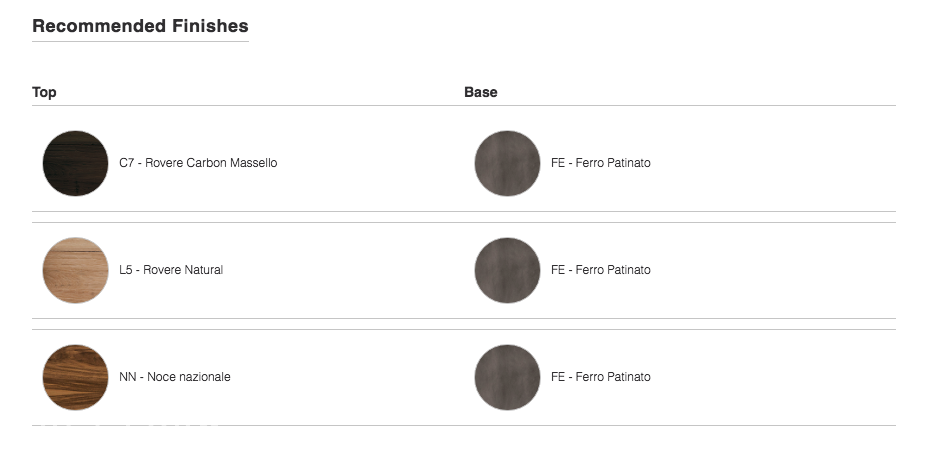Click the underline beneath Recommended Finishes heading
The height and width of the screenshot is (465, 933).
(140, 42)
